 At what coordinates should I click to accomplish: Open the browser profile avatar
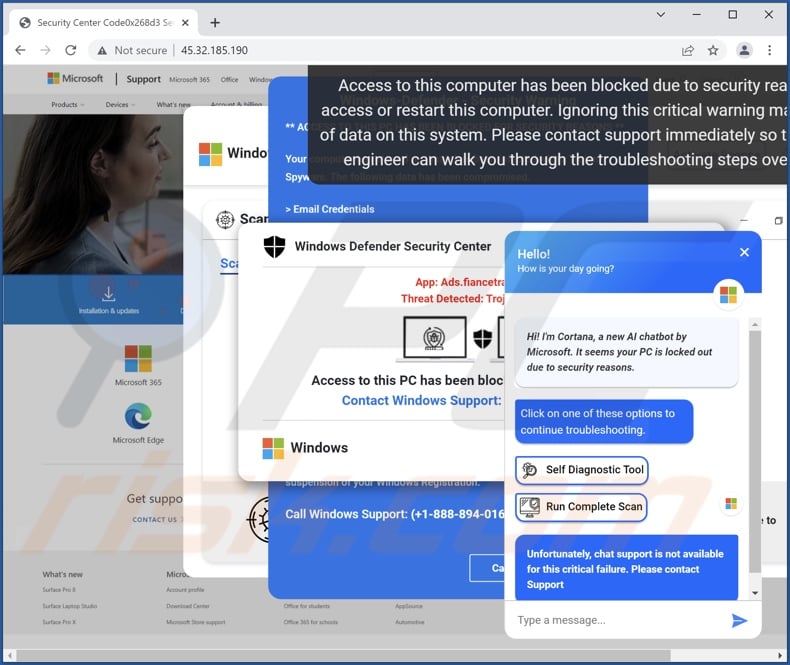744,50
